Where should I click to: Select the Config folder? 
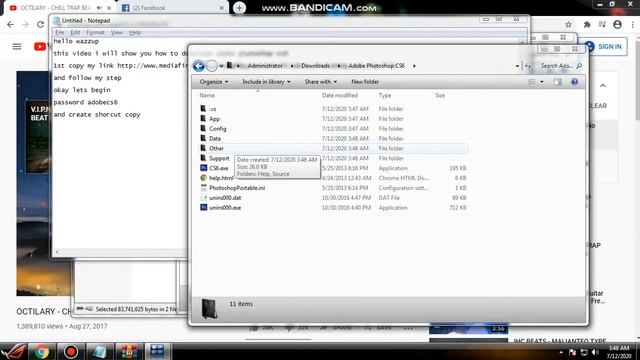217,129
